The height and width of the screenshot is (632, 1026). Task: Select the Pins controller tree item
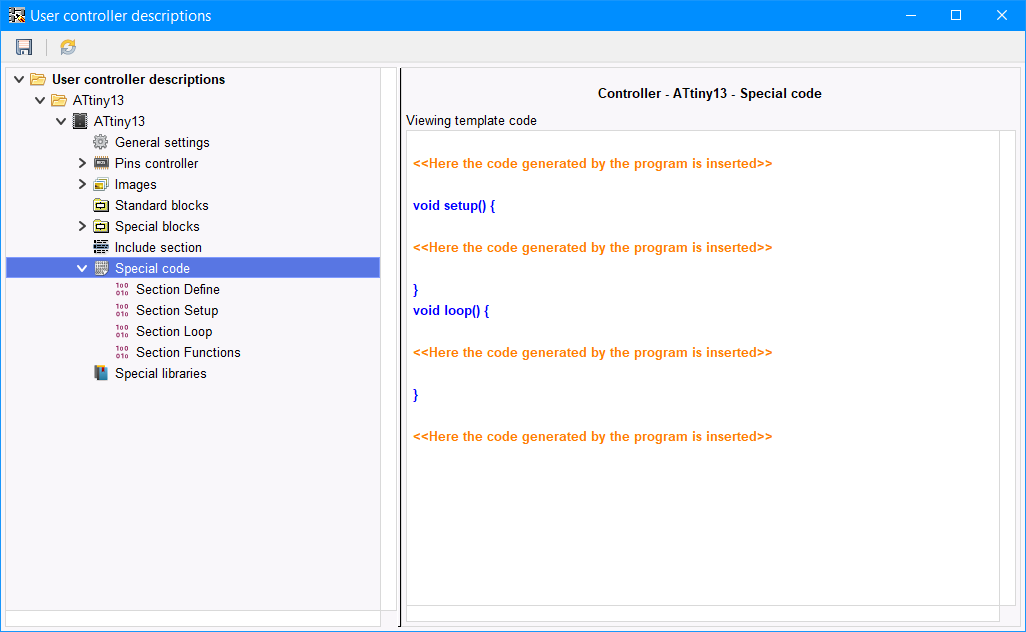tap(156, 163)
